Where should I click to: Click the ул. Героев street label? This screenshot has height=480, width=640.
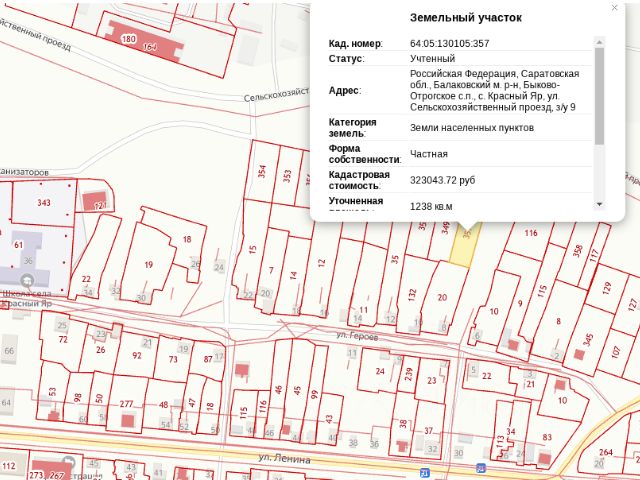tap(357, 336)
